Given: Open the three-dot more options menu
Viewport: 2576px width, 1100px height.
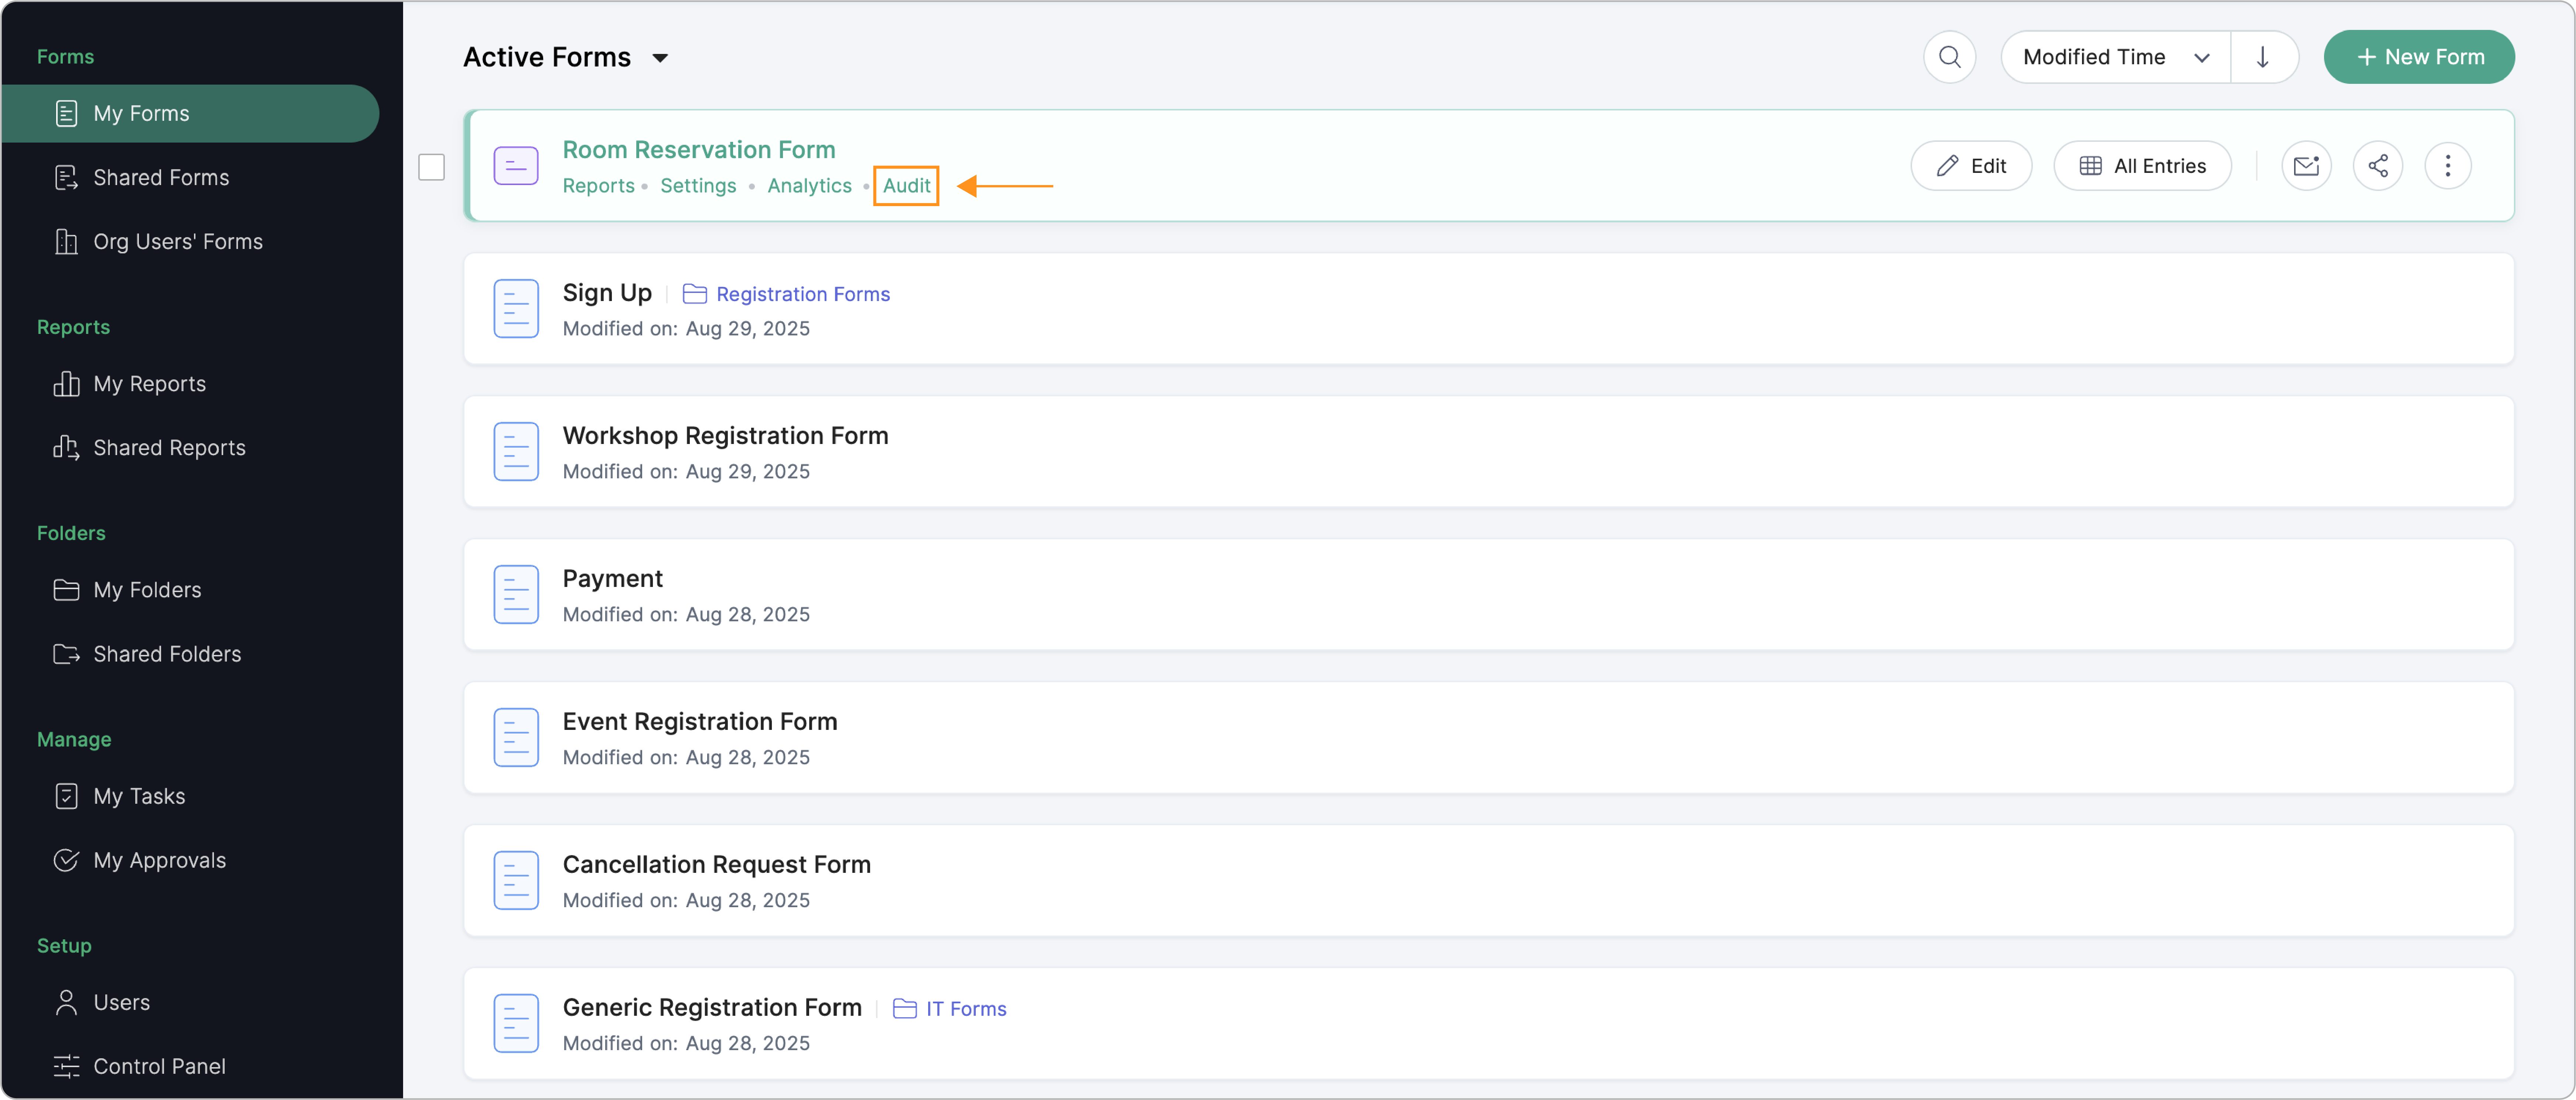Looking at the screenshot, I should click(2448, 166).
